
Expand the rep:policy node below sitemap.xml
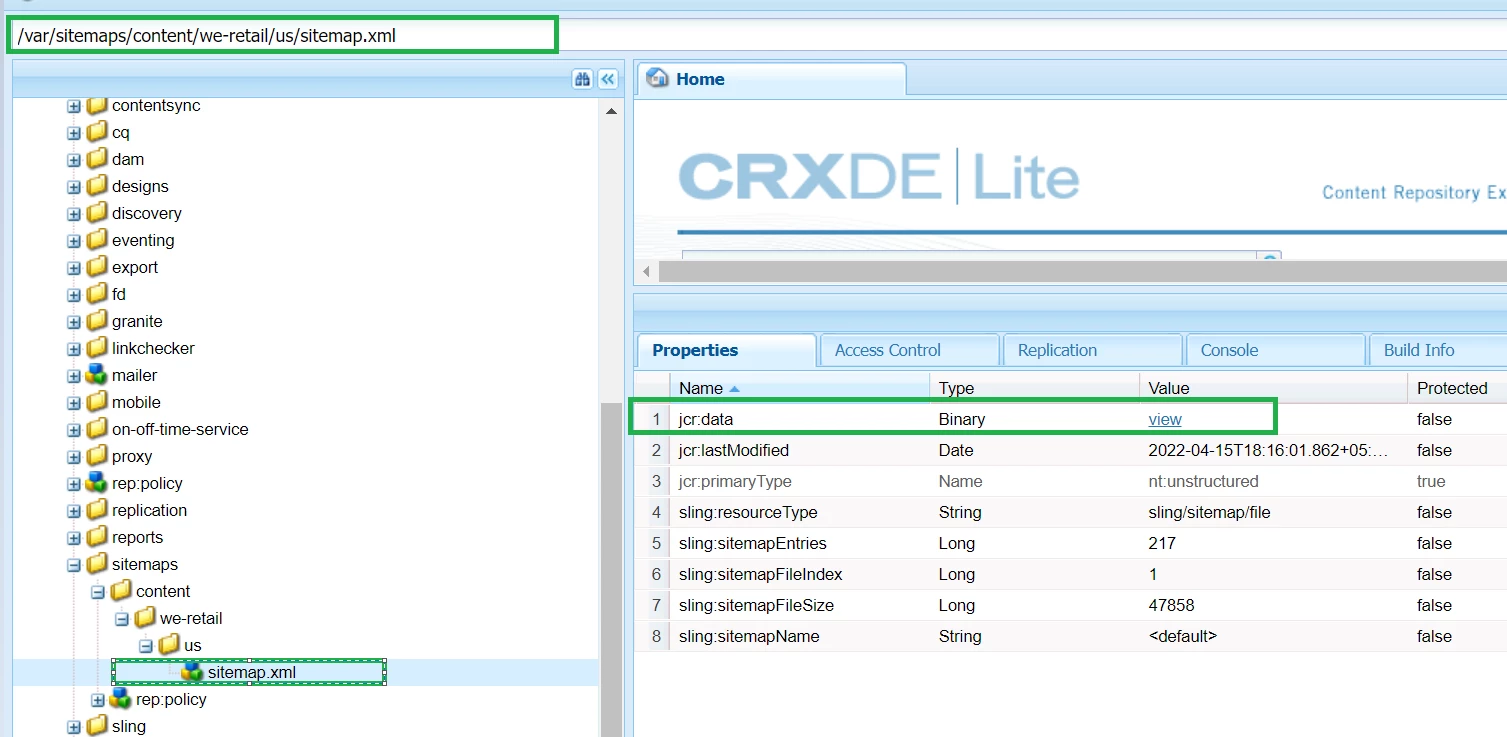tap(98, 700)
